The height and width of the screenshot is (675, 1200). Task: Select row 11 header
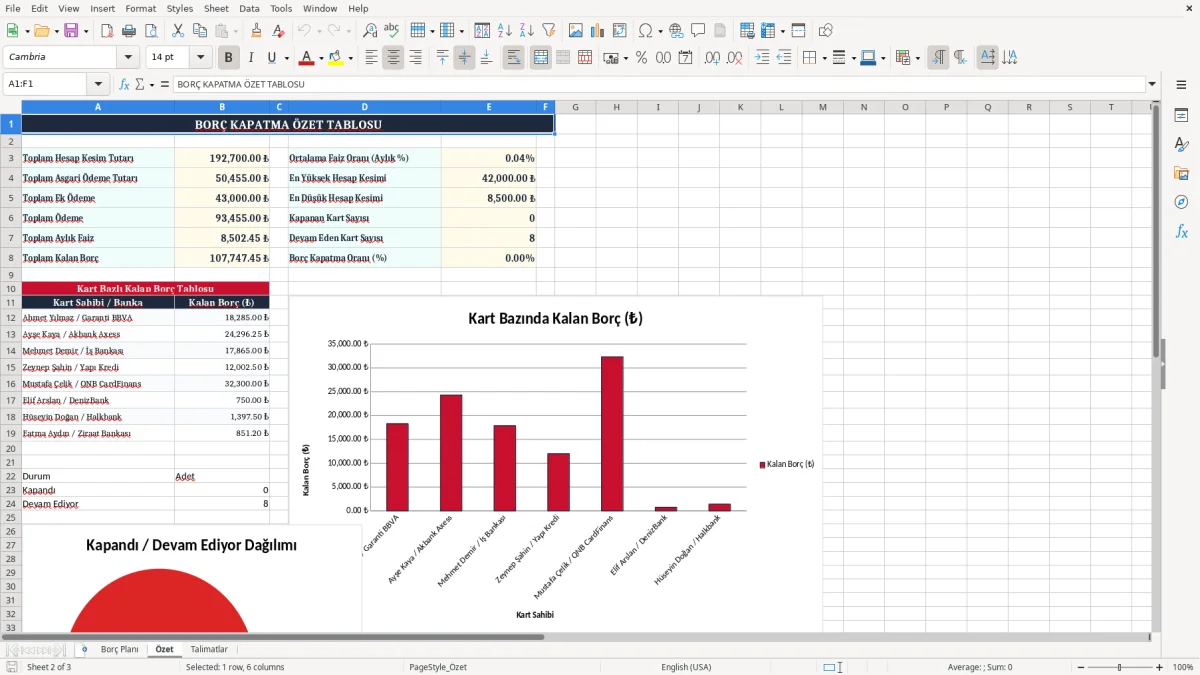11,302
